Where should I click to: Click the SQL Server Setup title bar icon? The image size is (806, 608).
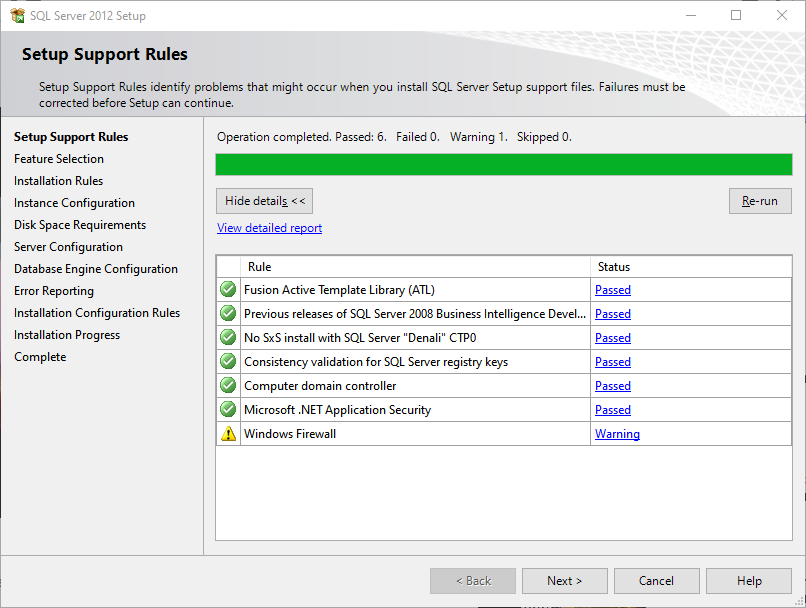(17, 15)
